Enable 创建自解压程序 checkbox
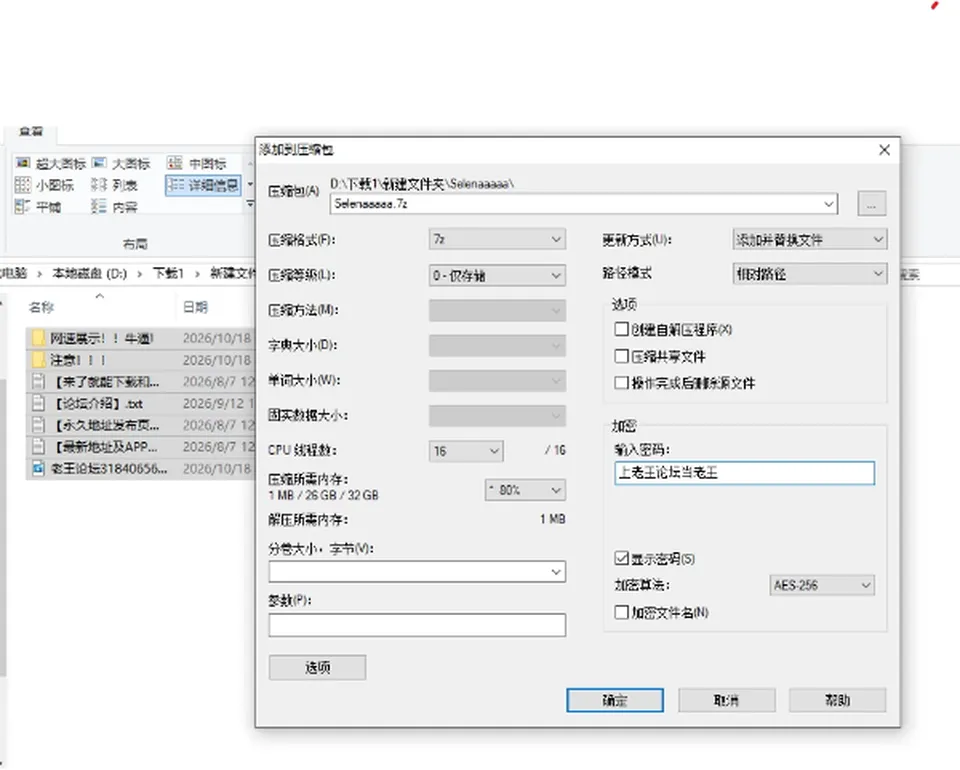 [x=621, y=329]
